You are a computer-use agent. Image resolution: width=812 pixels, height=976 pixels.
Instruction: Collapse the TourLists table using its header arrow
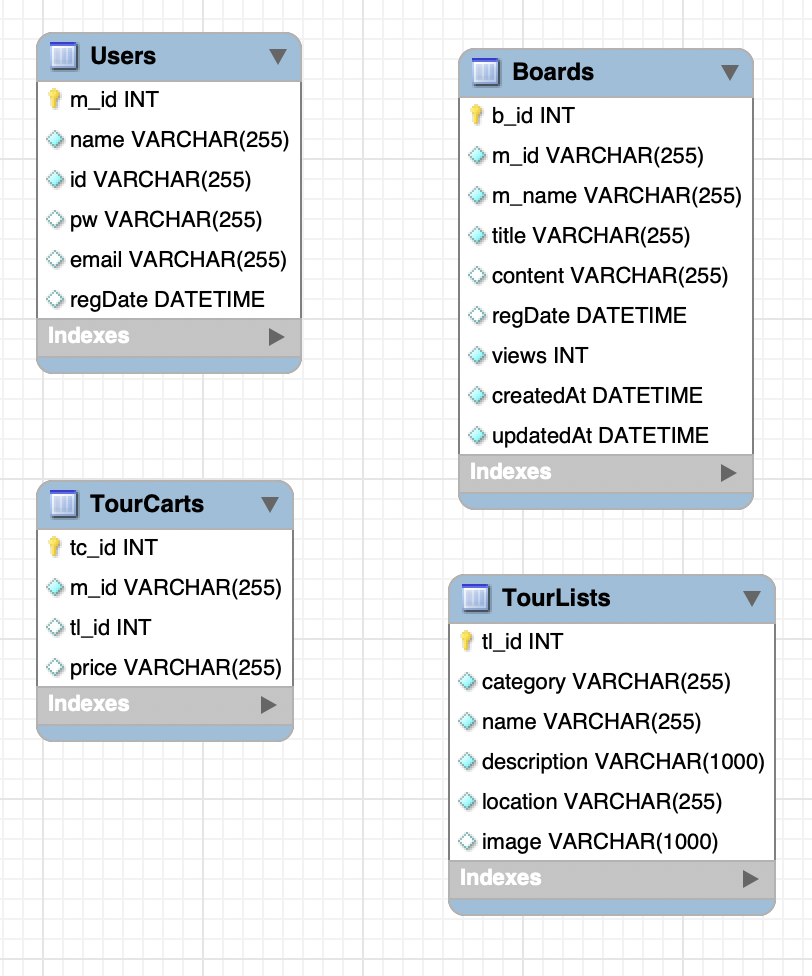click(752, 597)
